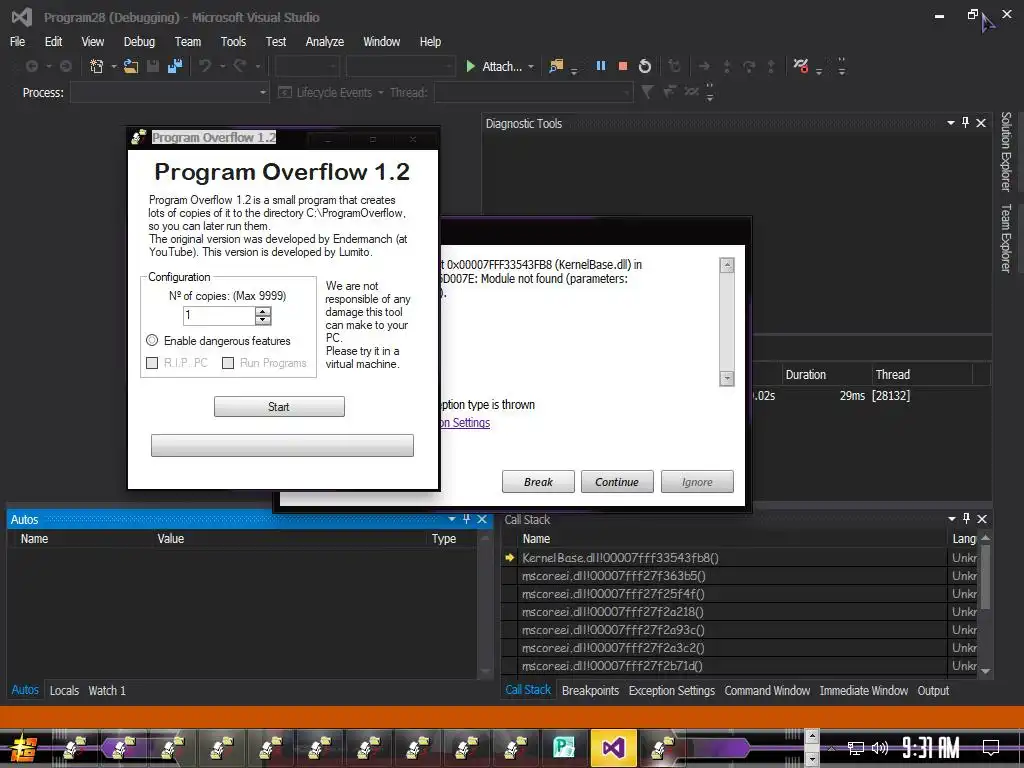Screen dimensions: 1024x768
Task: Open Diagnostic Tools window position dropdown
Action: (x=951, y=123)
